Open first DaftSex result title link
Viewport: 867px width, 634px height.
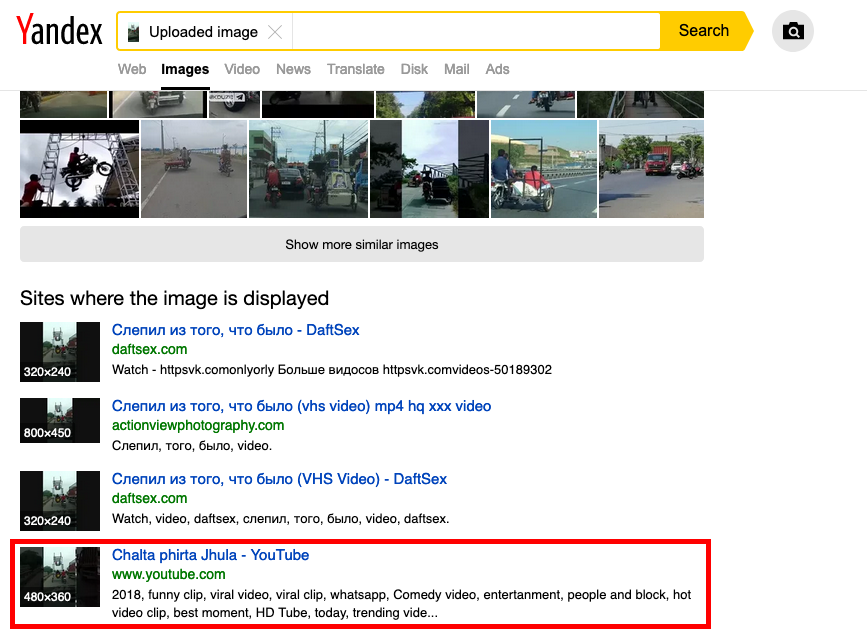[236, 330]
